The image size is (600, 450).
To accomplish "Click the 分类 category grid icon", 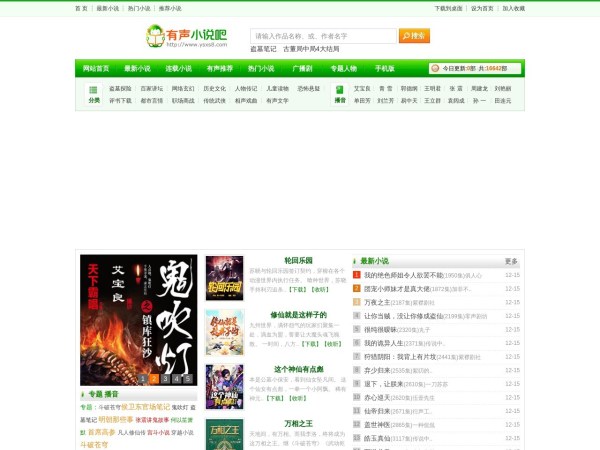I will (93, 89).
